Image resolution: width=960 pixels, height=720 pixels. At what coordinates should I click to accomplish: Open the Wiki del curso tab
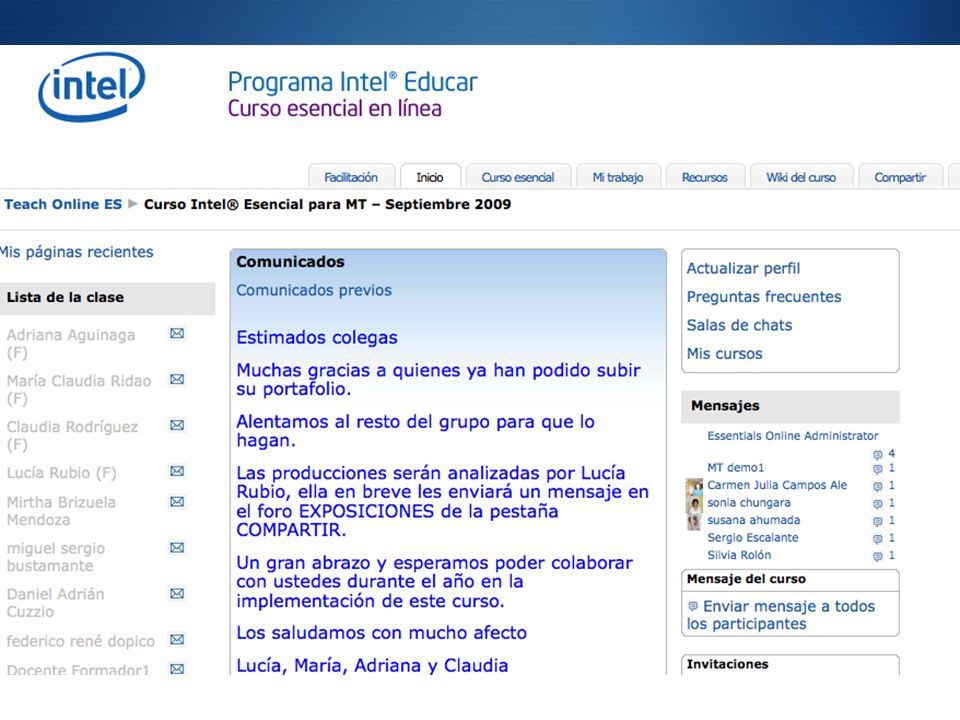[801, 177]
